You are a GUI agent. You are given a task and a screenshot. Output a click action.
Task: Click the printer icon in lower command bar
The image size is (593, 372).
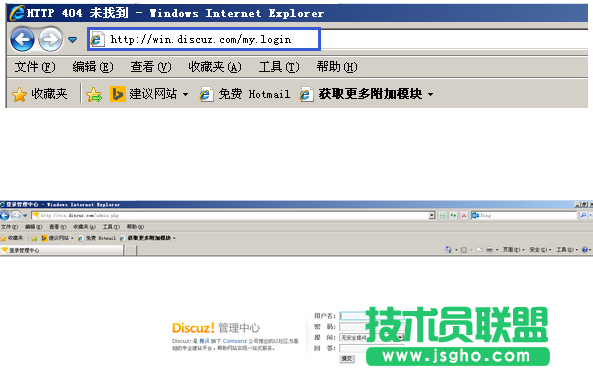click(489, 250)
